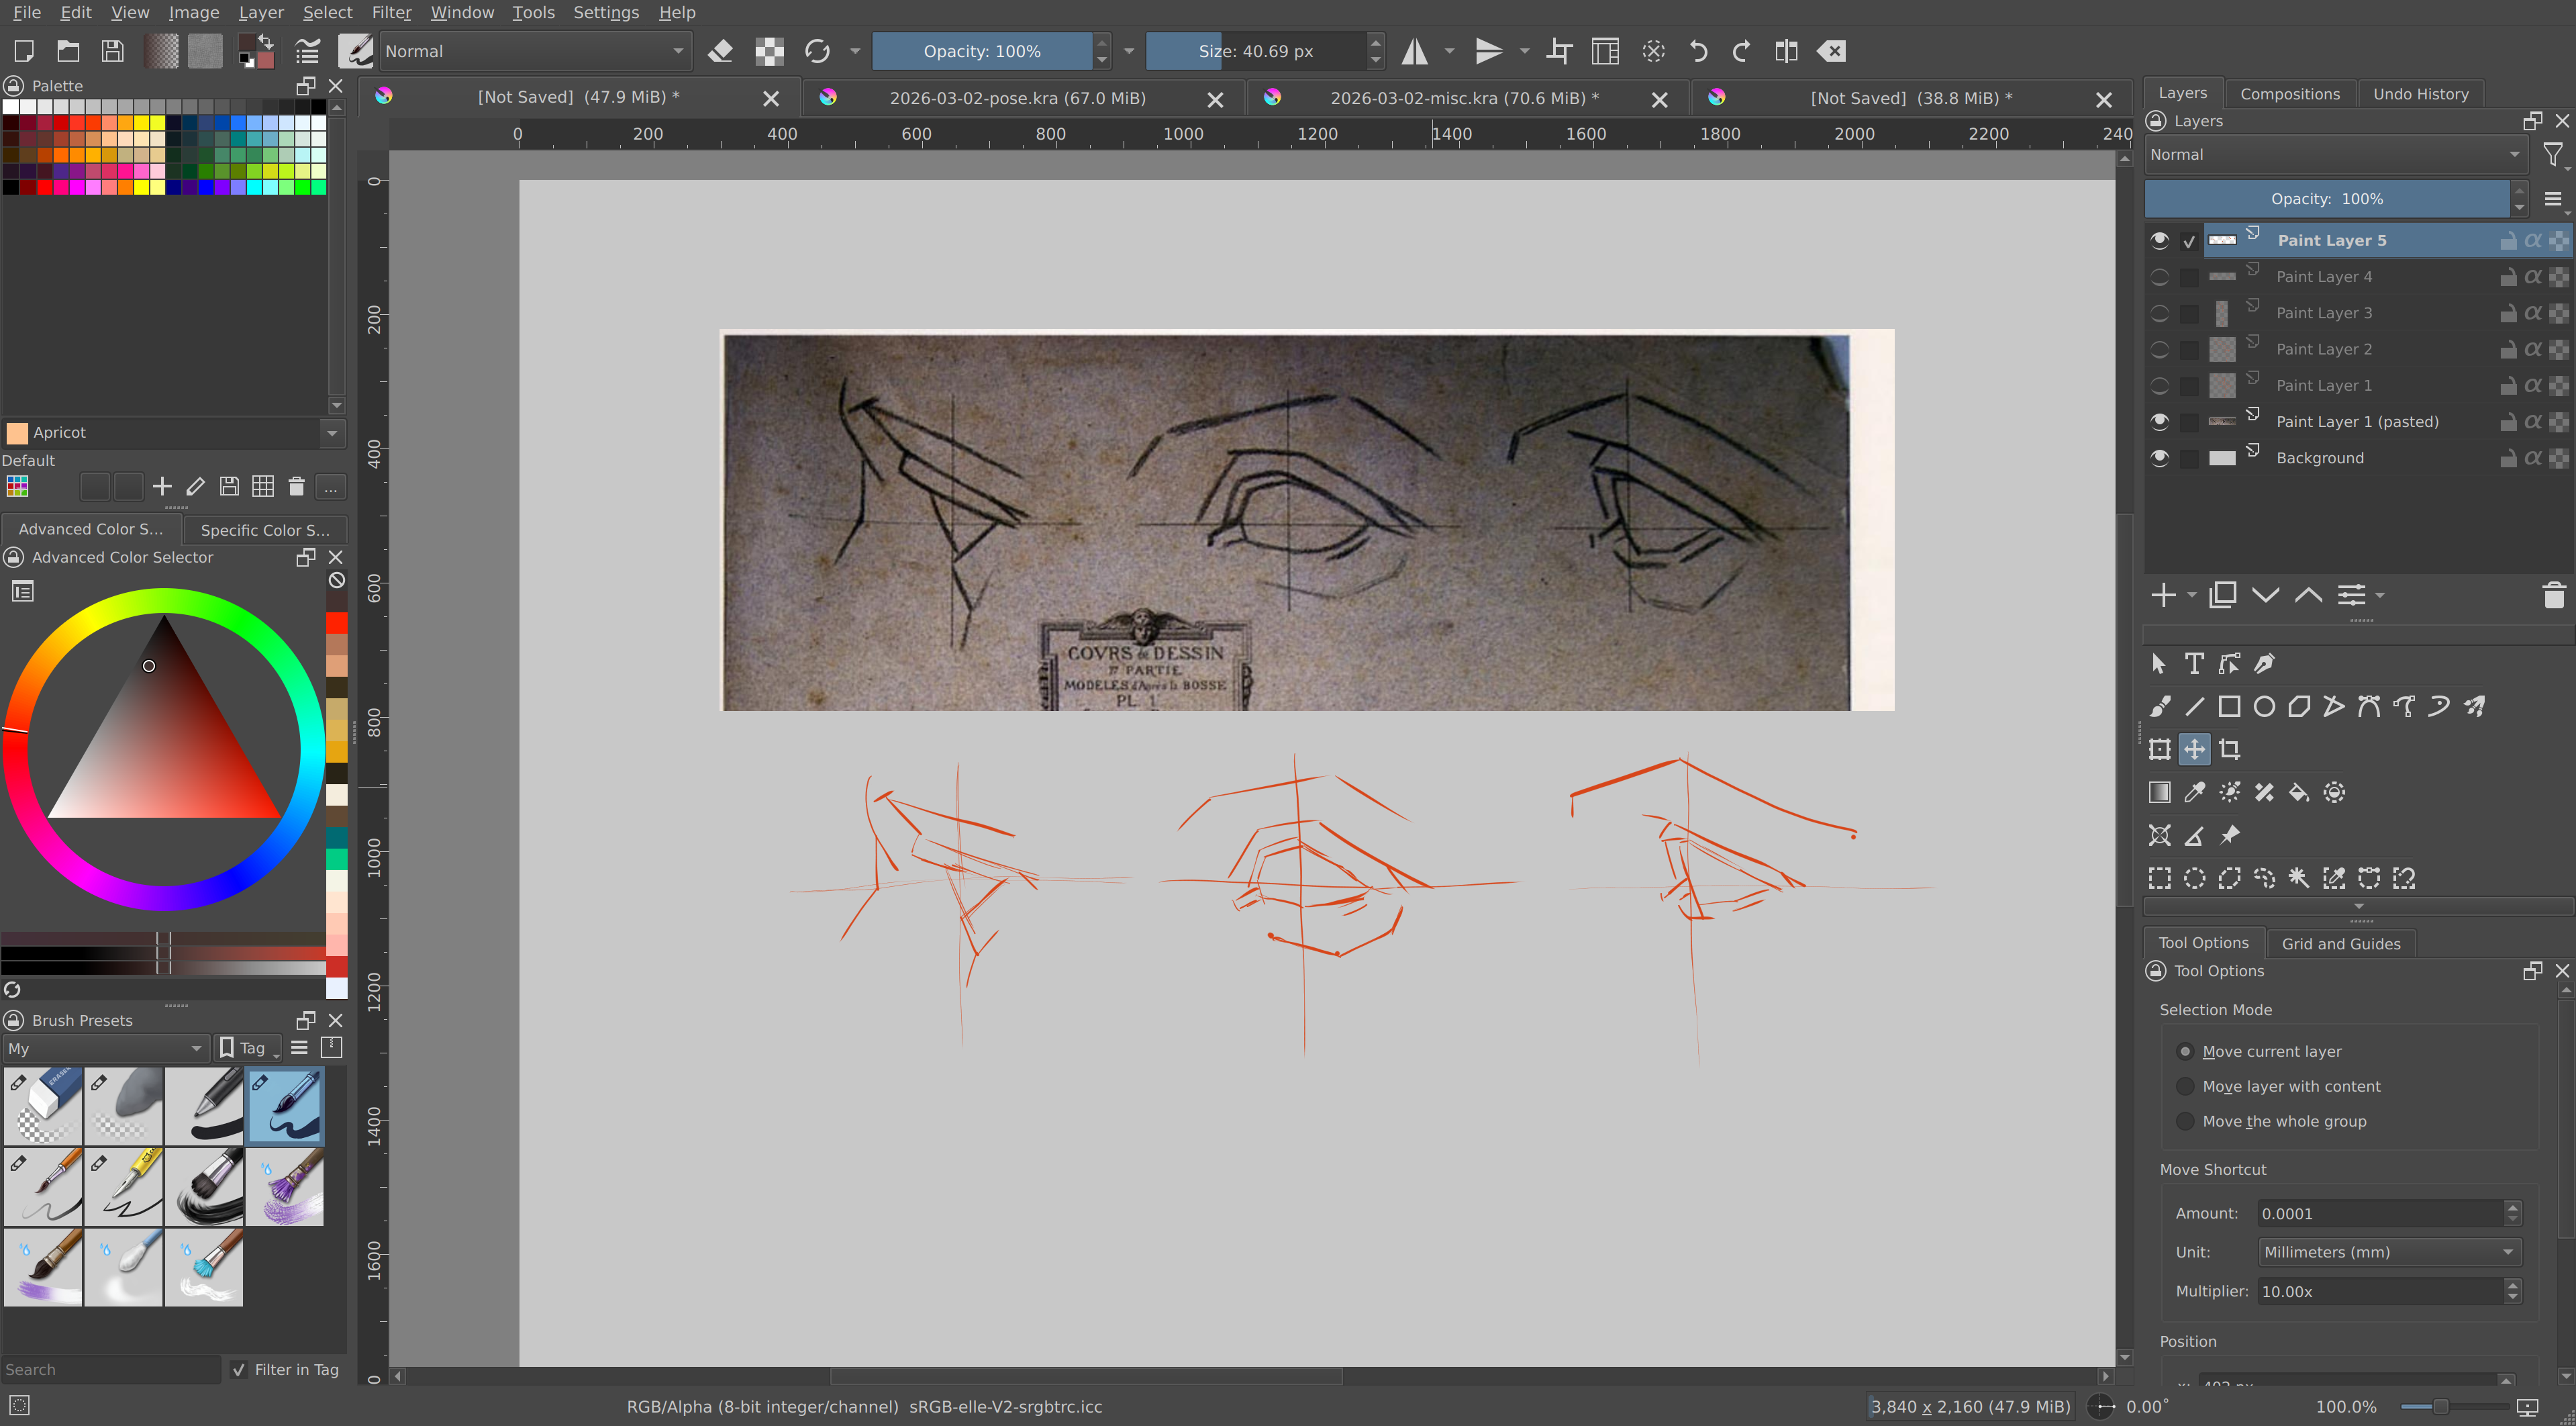Hide the Background layer
This screenshot has height=1426, width=2576.
[2159, 458]
